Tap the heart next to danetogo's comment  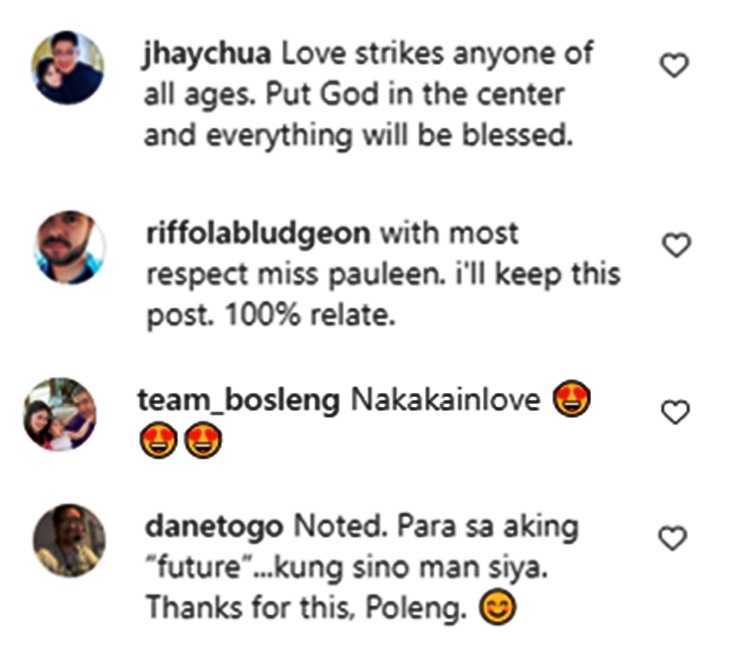point(673,537)
